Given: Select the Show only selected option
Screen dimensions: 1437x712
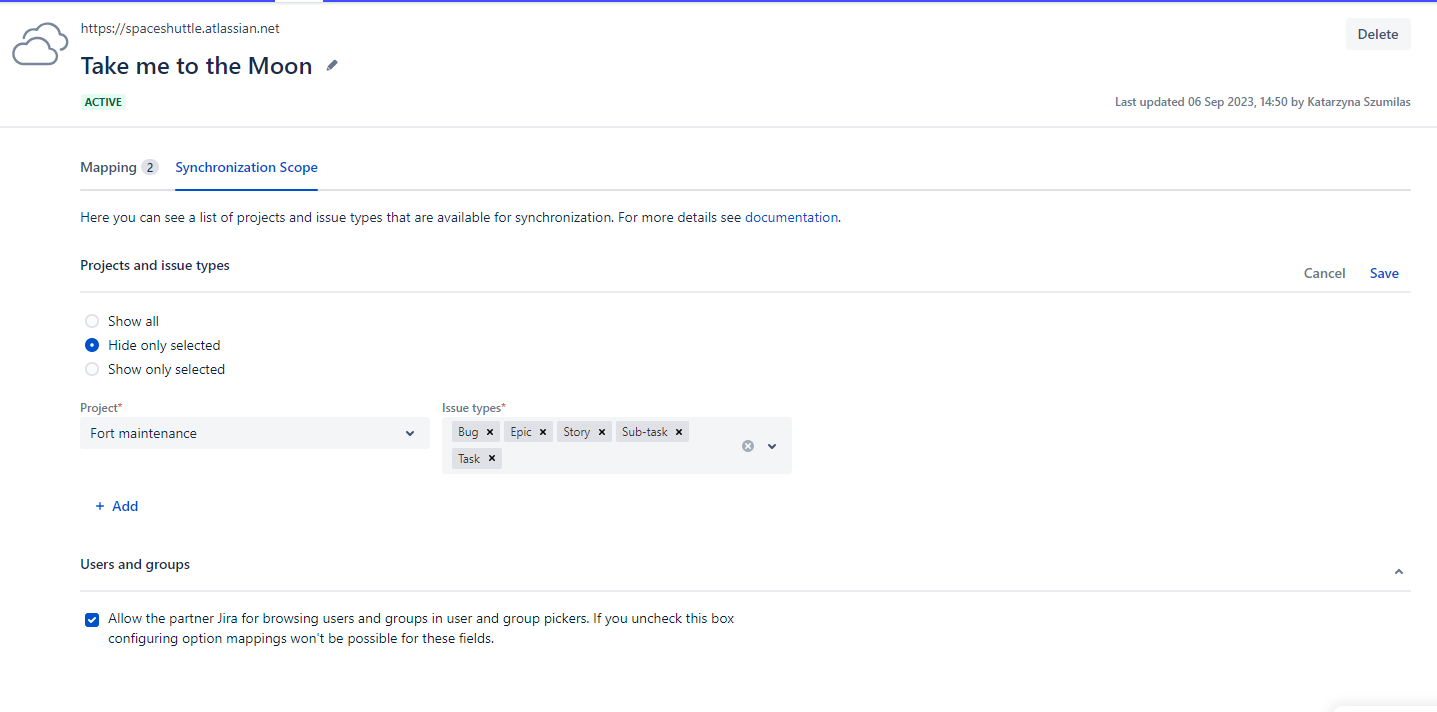Looking at the screenshot, I should 92,369.
